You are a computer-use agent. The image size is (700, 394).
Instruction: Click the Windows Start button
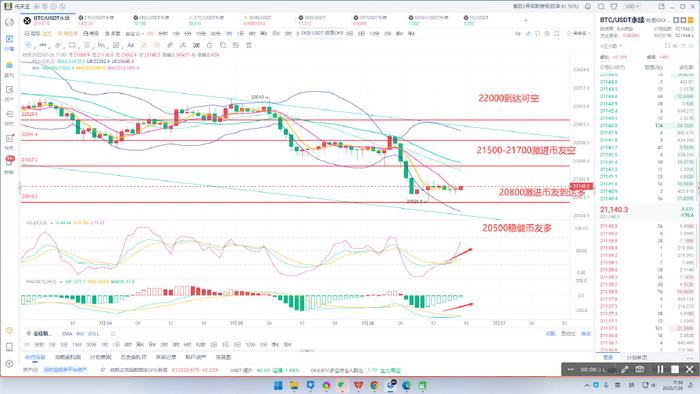coord(278,385)
